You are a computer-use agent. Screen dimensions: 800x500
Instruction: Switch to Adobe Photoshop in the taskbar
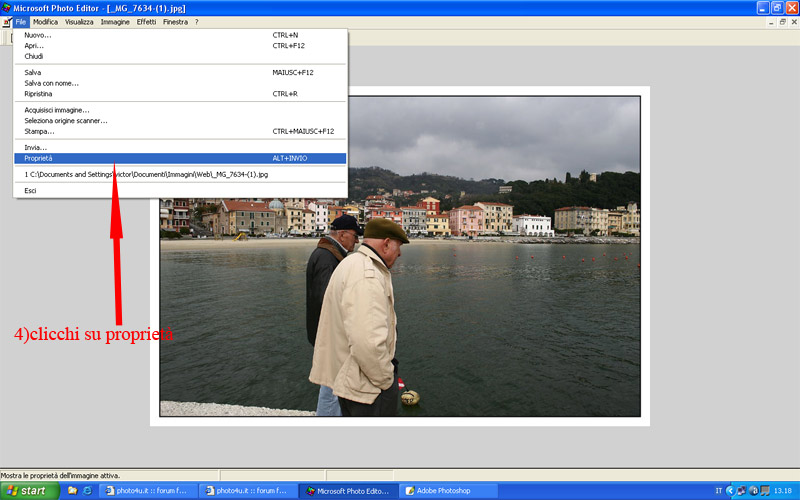446,491
